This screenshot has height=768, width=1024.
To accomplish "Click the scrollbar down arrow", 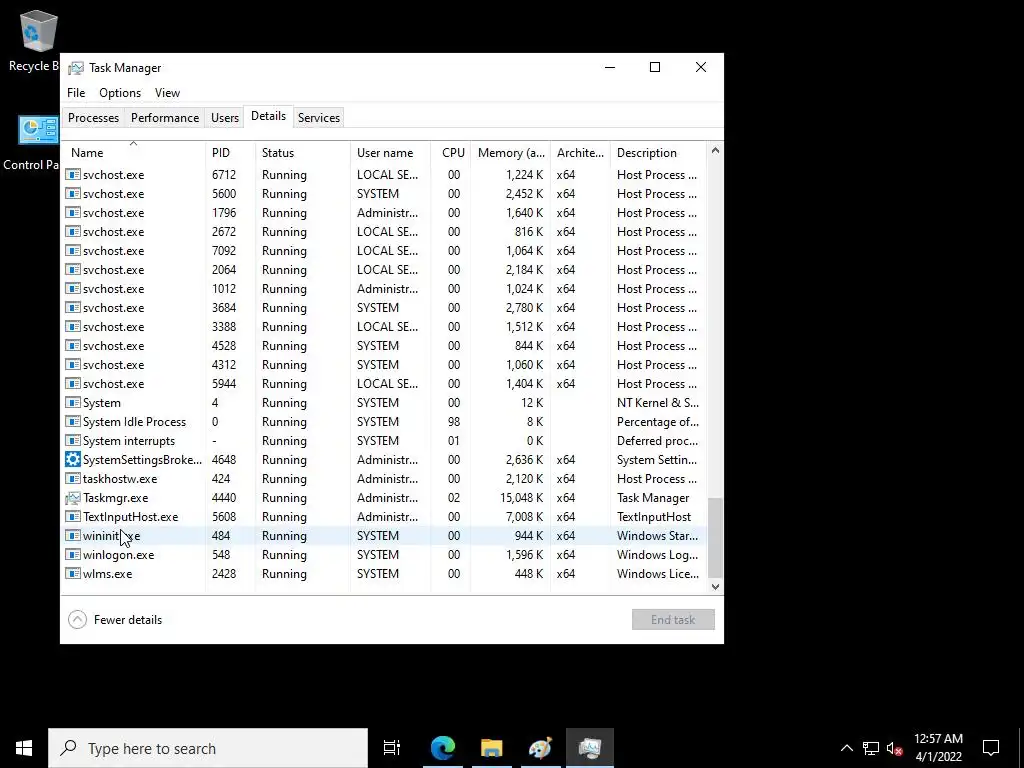I will [x=715, y=586].
